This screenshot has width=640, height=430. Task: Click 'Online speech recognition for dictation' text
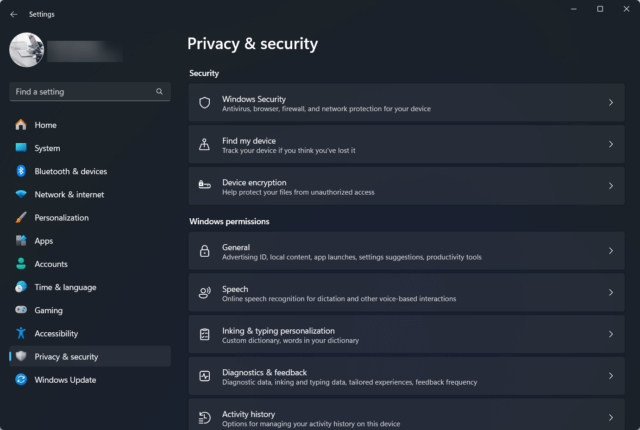point(339,299)
